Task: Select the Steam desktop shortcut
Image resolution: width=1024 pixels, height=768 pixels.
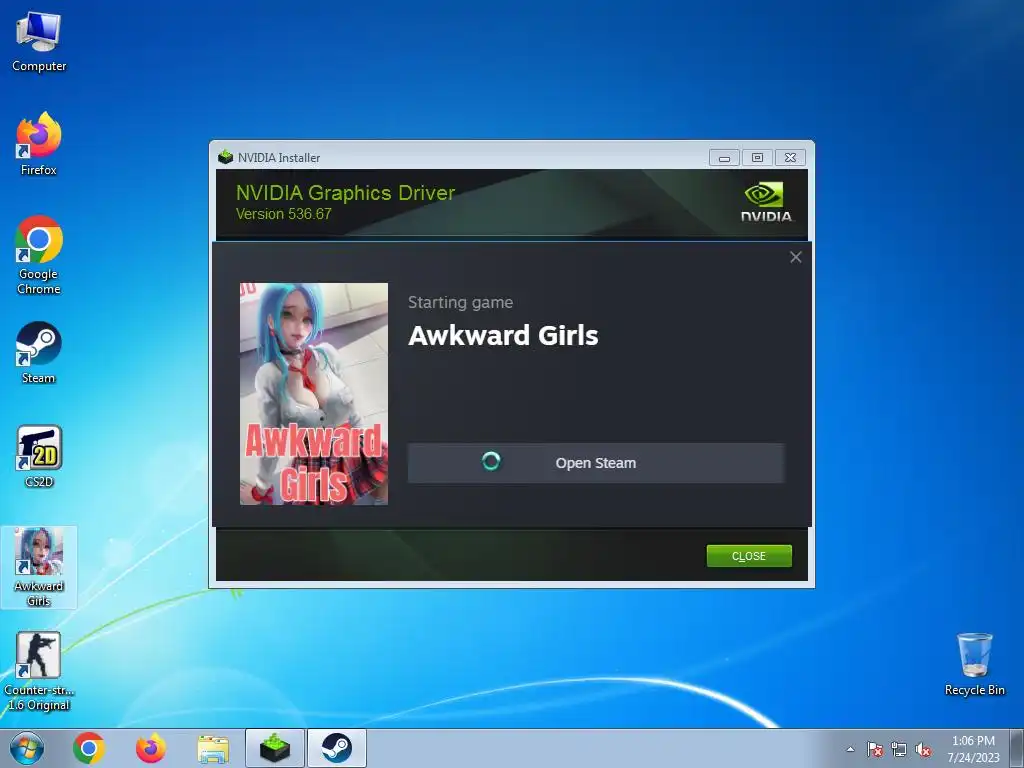Action: [39, 353]
